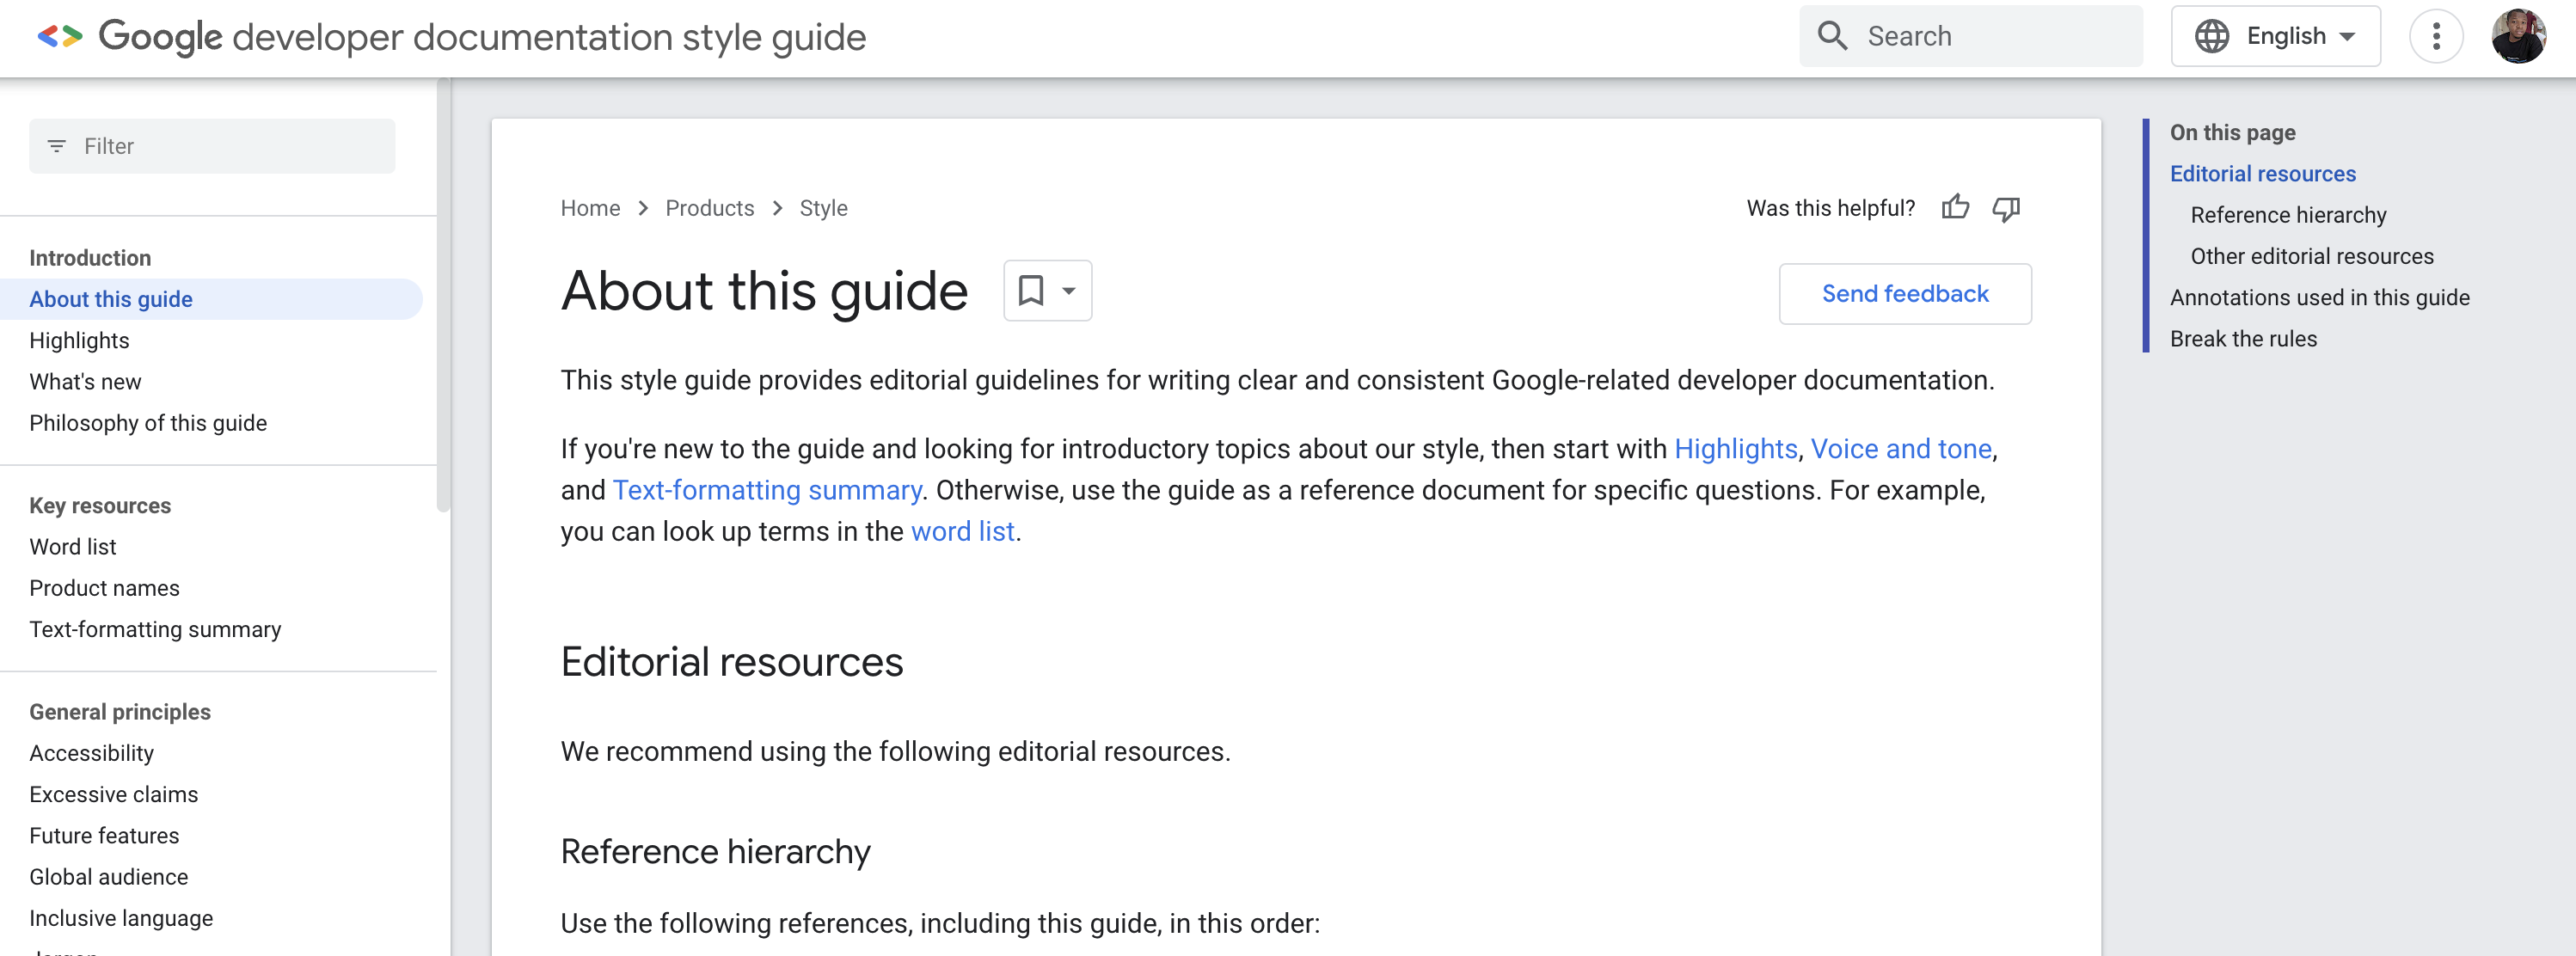Open Inclusive language in sidebar
The height and width of the screenshot is (956, 2576).
pyautogui.click(x=121, y=918)
